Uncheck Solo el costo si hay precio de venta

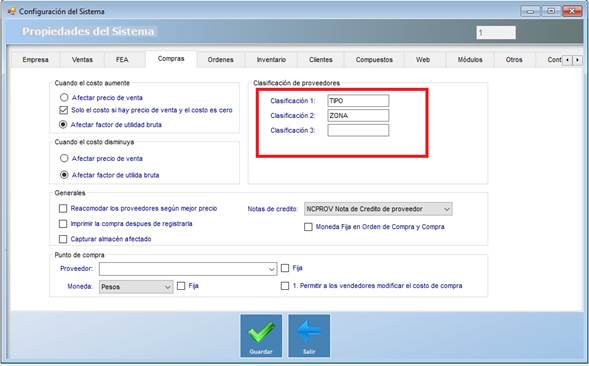tap(63, 110)
